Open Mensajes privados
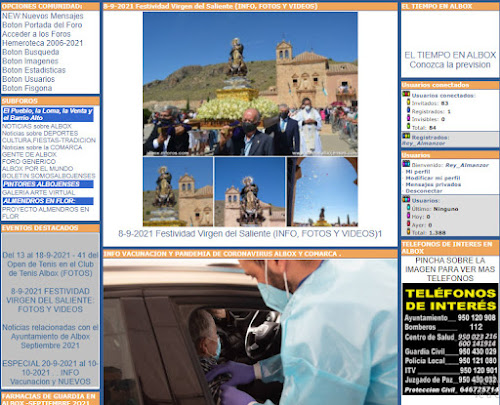Viewport: 500px width, 405px height. point(433,184)
